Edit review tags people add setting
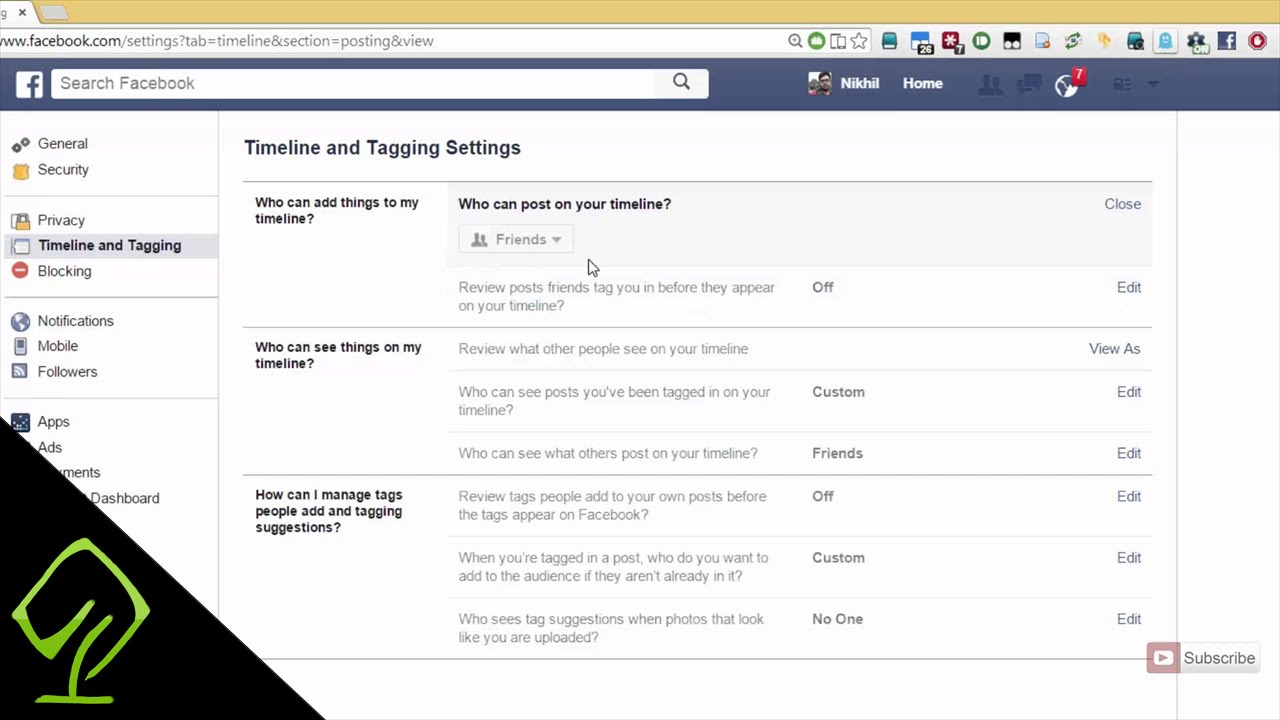This screenshot has height=720, width=1280. point(1128,496)
